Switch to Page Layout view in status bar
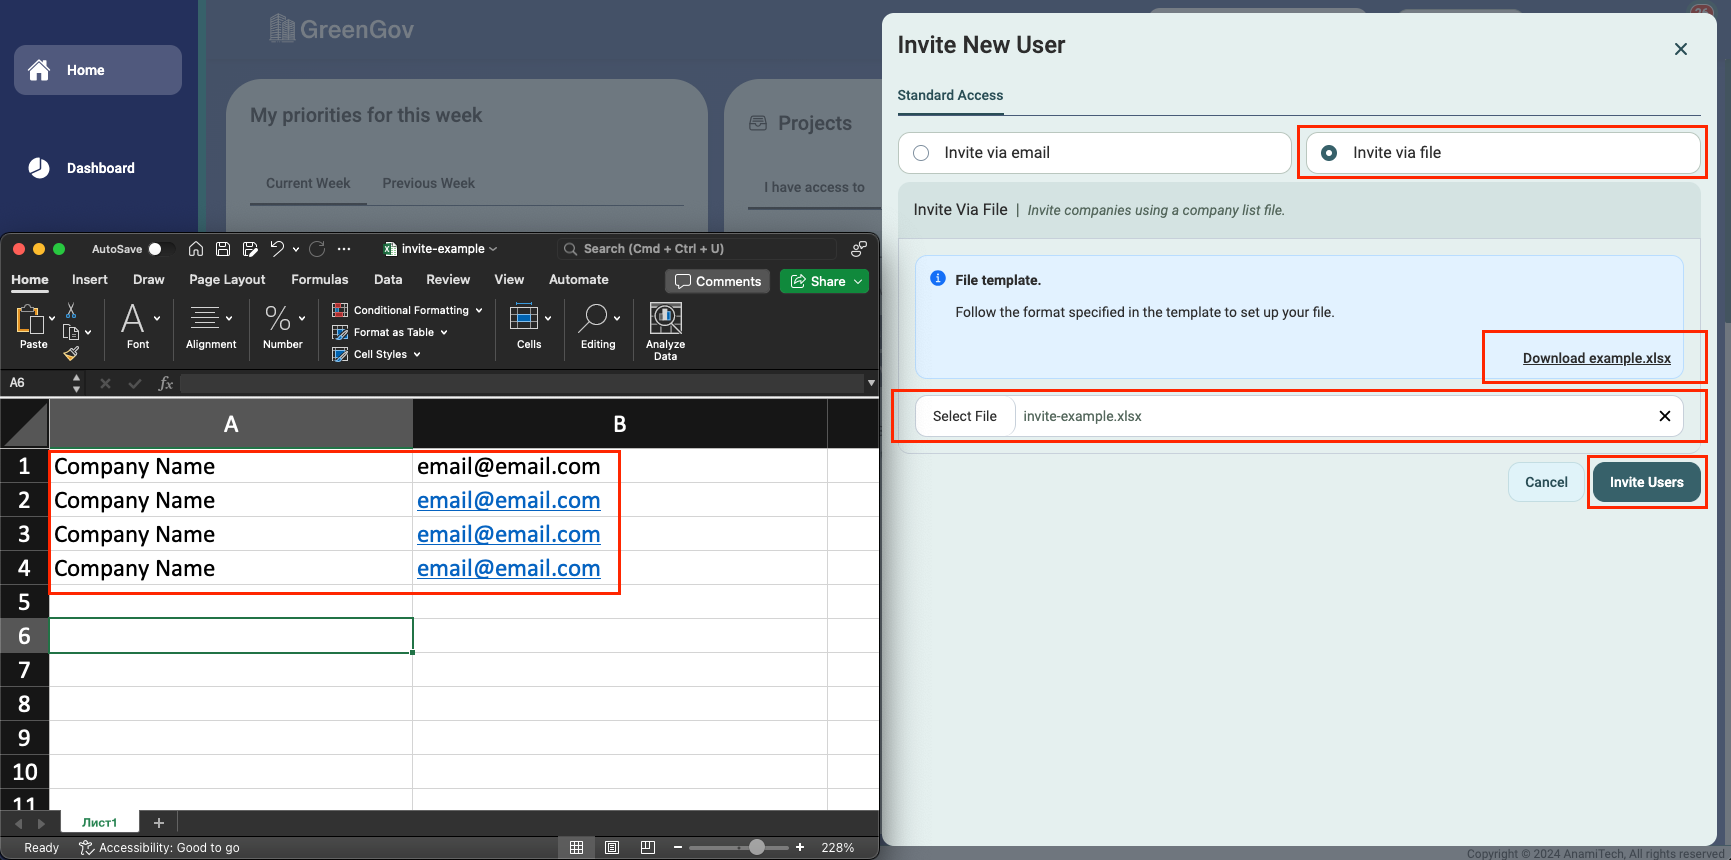This screenshot has height=860, width=1731. pos(612,848)
